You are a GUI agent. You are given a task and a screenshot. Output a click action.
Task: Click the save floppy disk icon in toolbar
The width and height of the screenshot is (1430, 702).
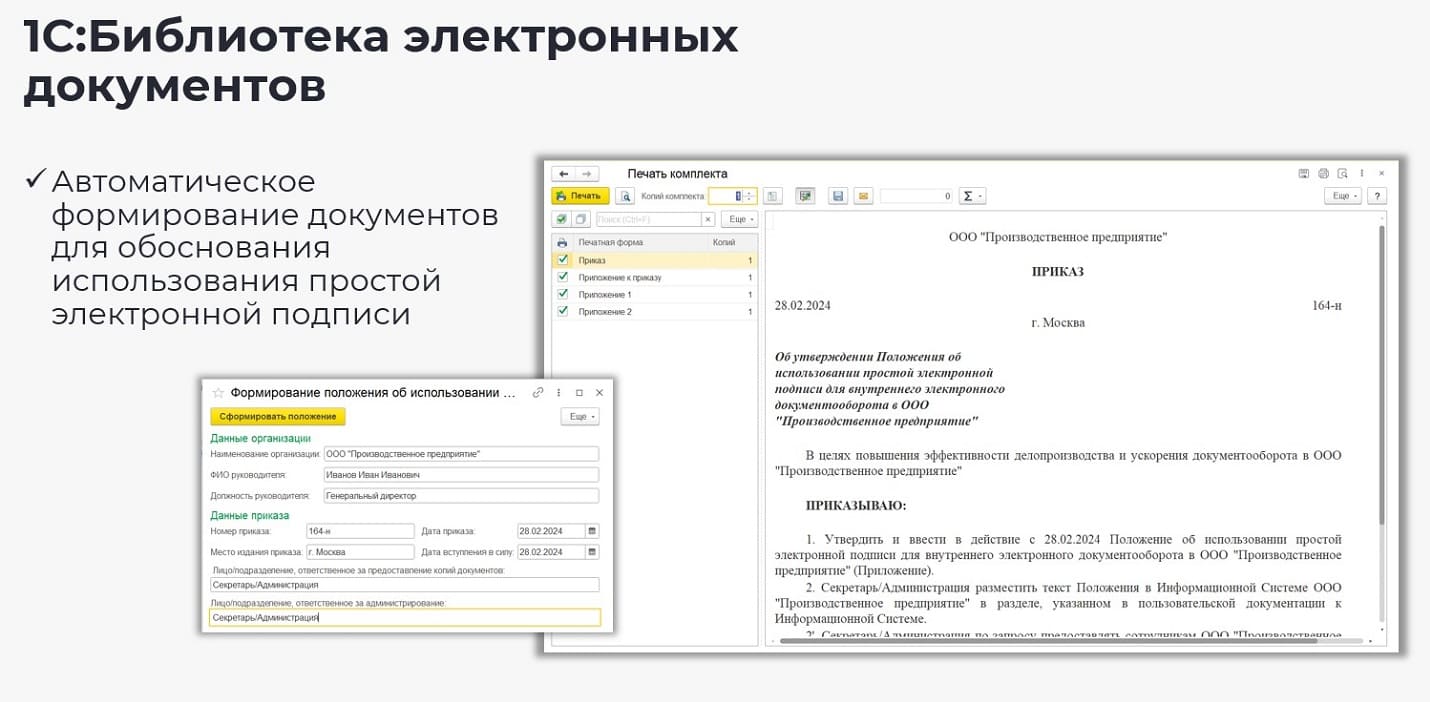tap(838, 196)
